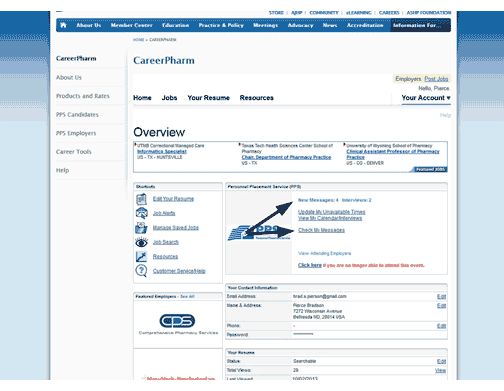Screen dimensions: 504x391
Task: Open the Member Center menu
Action: pyautogui.click(x=131, y=25)
